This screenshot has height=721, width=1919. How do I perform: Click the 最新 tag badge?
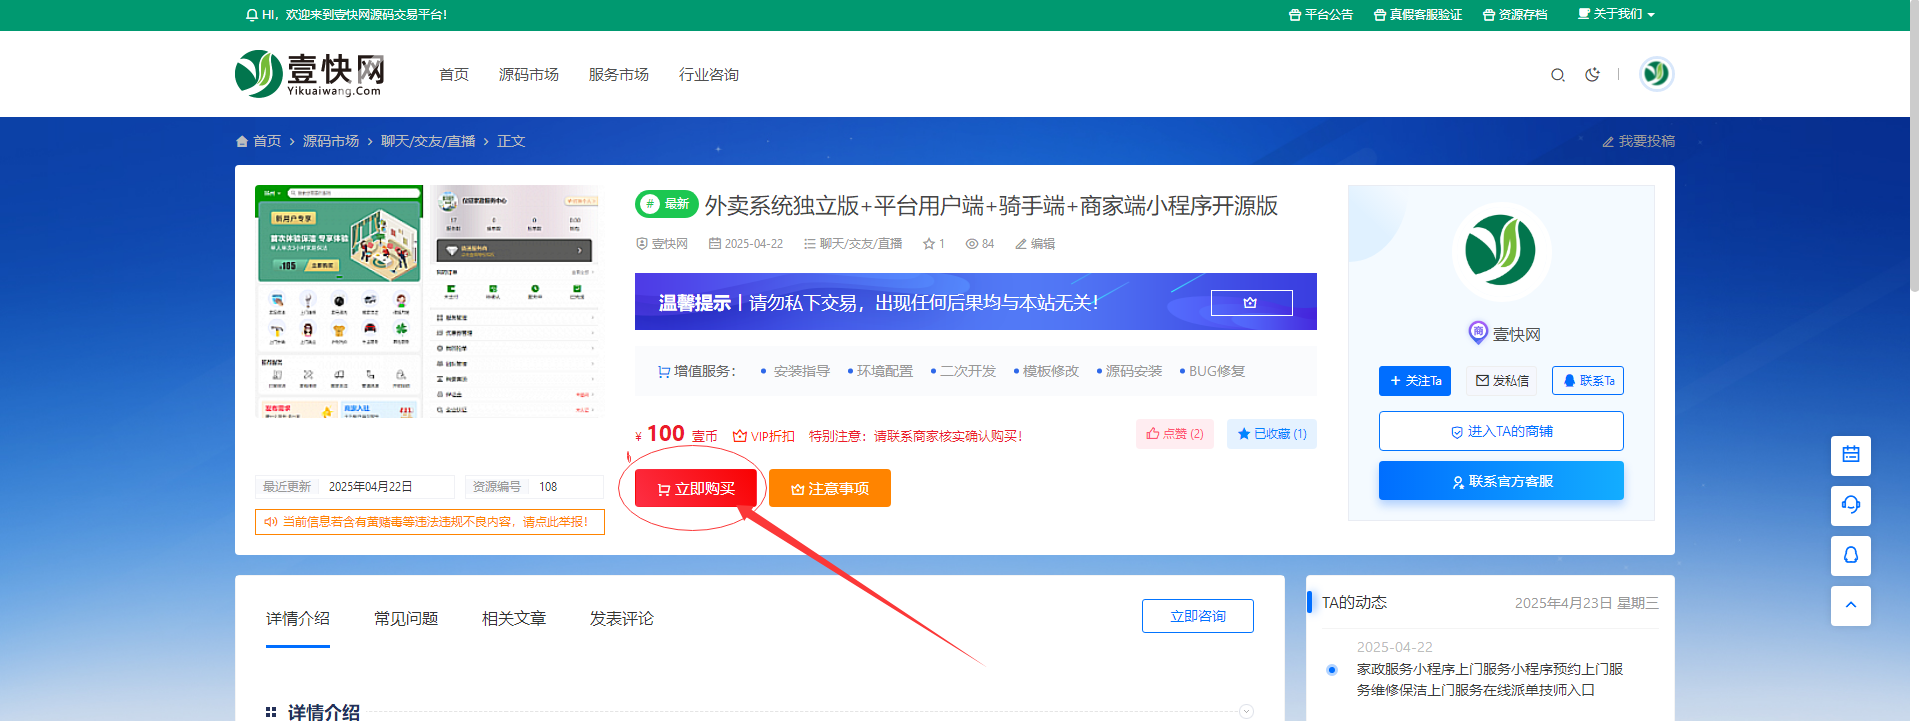pyautogui.click(x=667, y=204)
